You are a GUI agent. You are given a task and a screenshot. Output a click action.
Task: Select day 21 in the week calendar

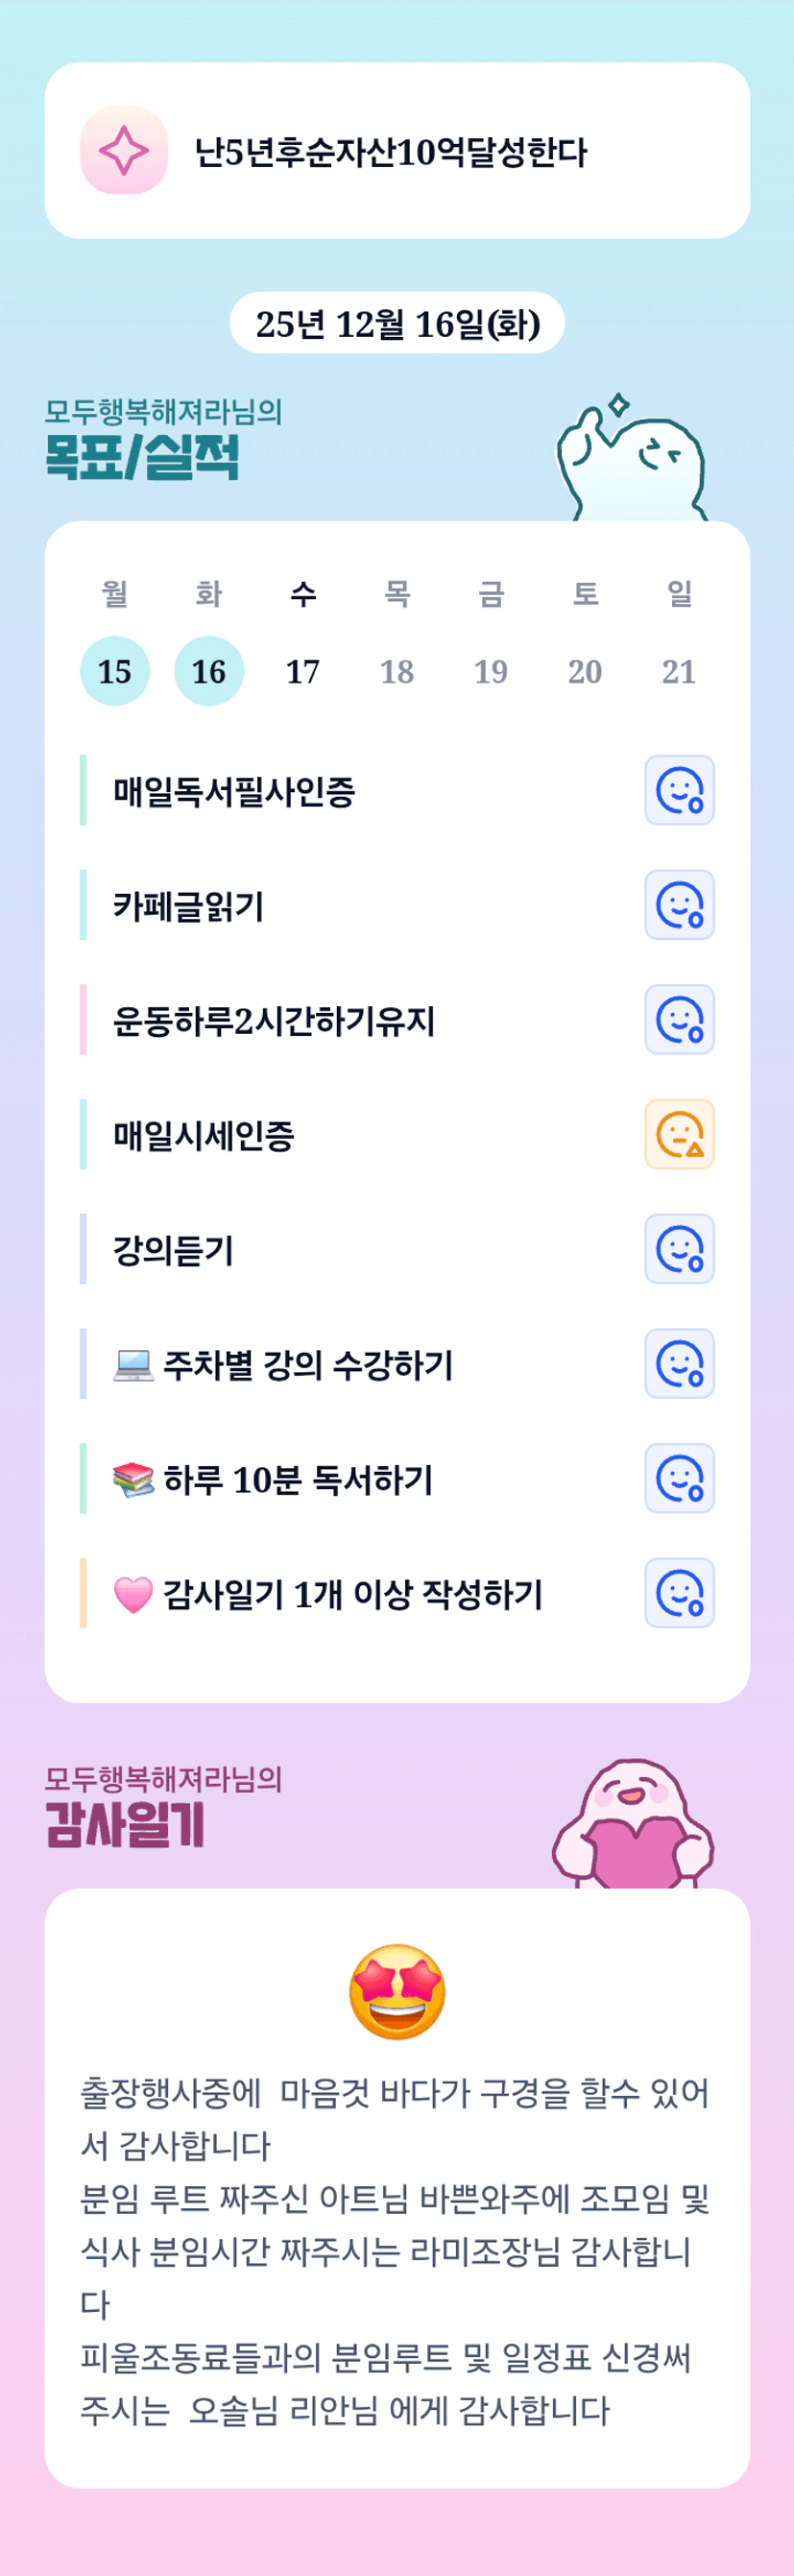pos(679,671)
